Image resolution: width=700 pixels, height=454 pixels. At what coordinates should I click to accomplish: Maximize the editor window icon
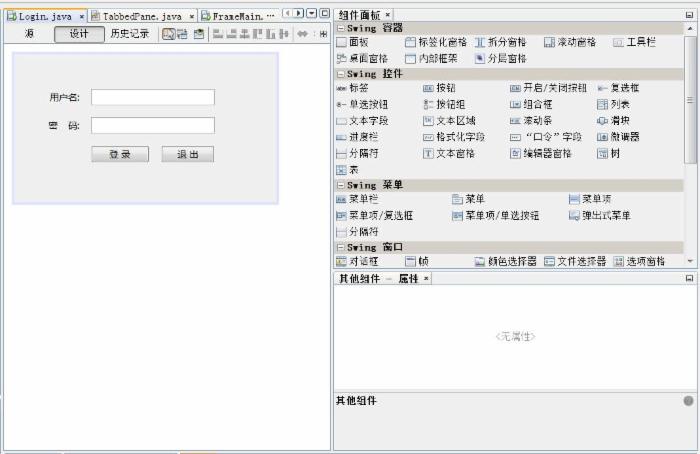(x=325, y=13)
